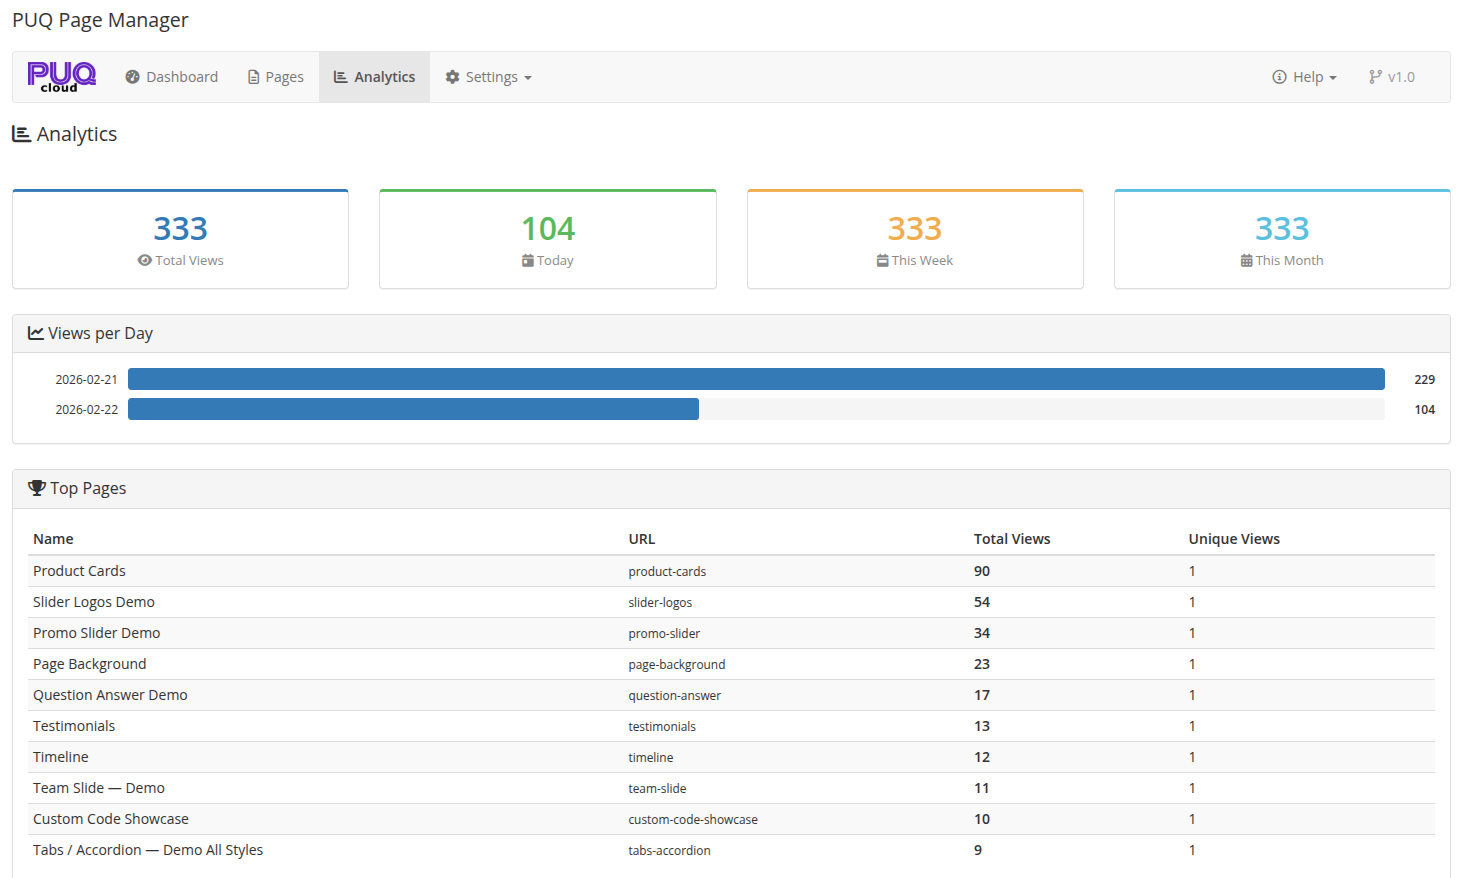
Task: Open the Settings dropdown menu
Action: (487, 76)
